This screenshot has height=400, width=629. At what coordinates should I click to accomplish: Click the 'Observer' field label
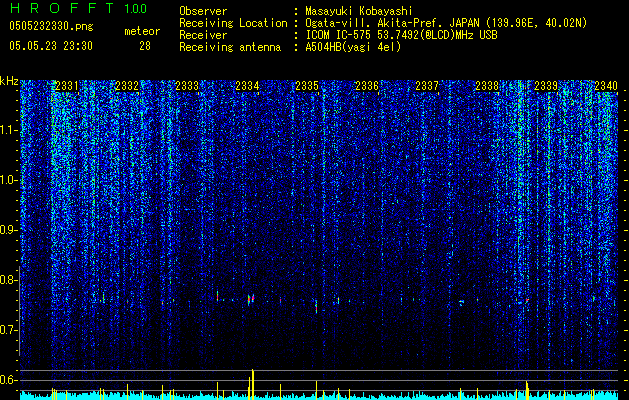[x=203, y=11]
